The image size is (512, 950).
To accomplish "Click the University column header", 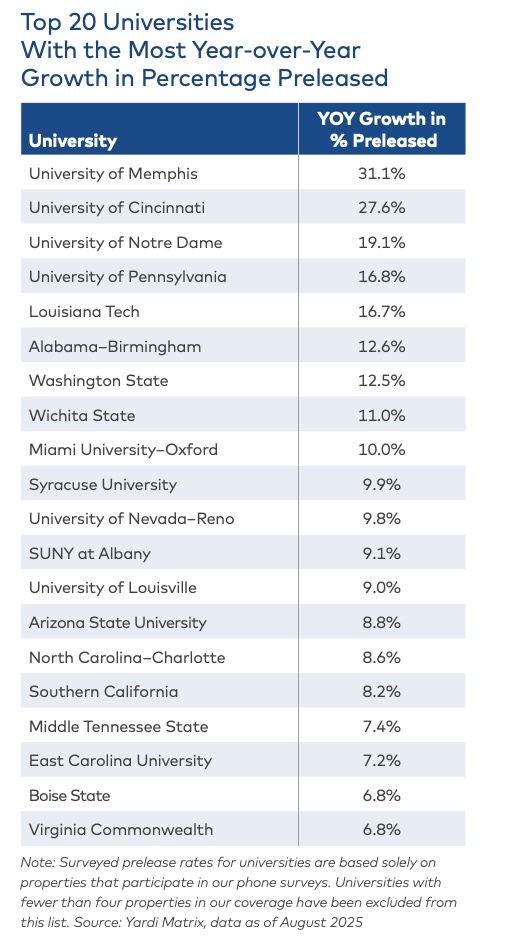I will pos(72,141).
